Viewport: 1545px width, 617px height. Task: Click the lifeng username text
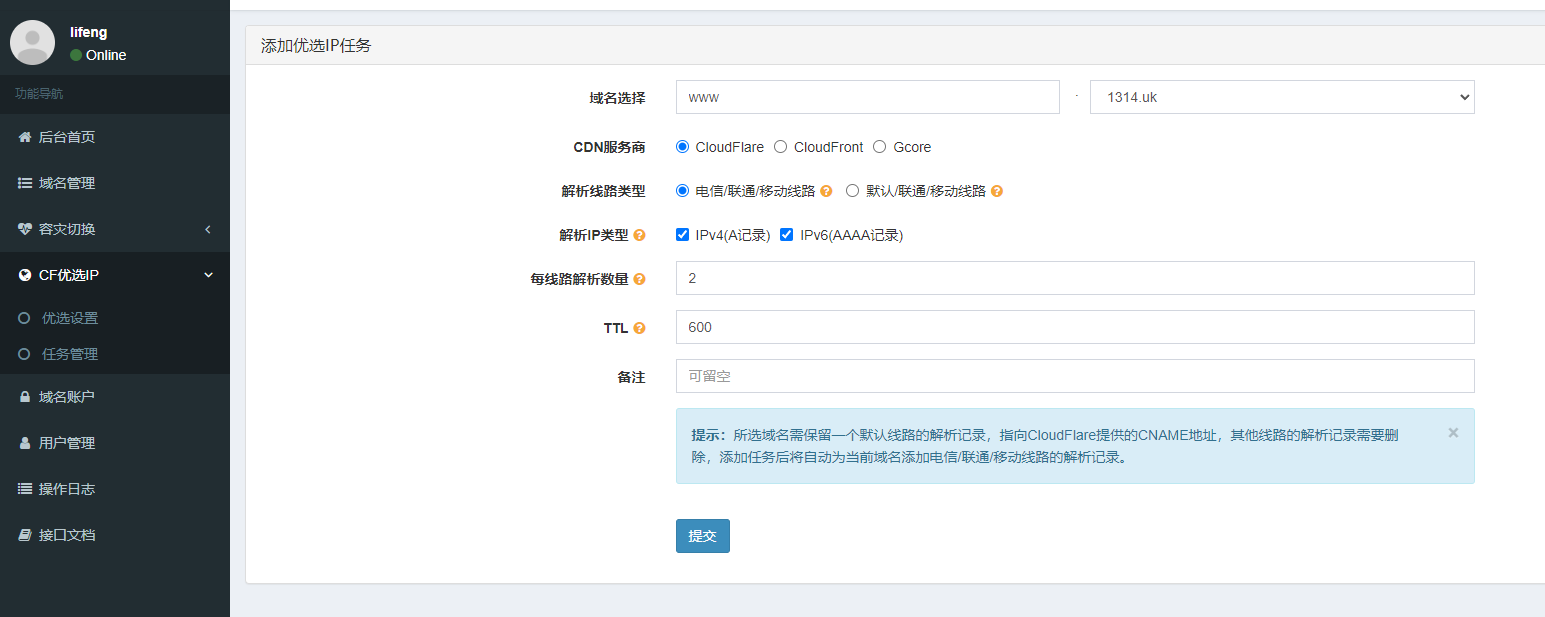coord(89,32)
